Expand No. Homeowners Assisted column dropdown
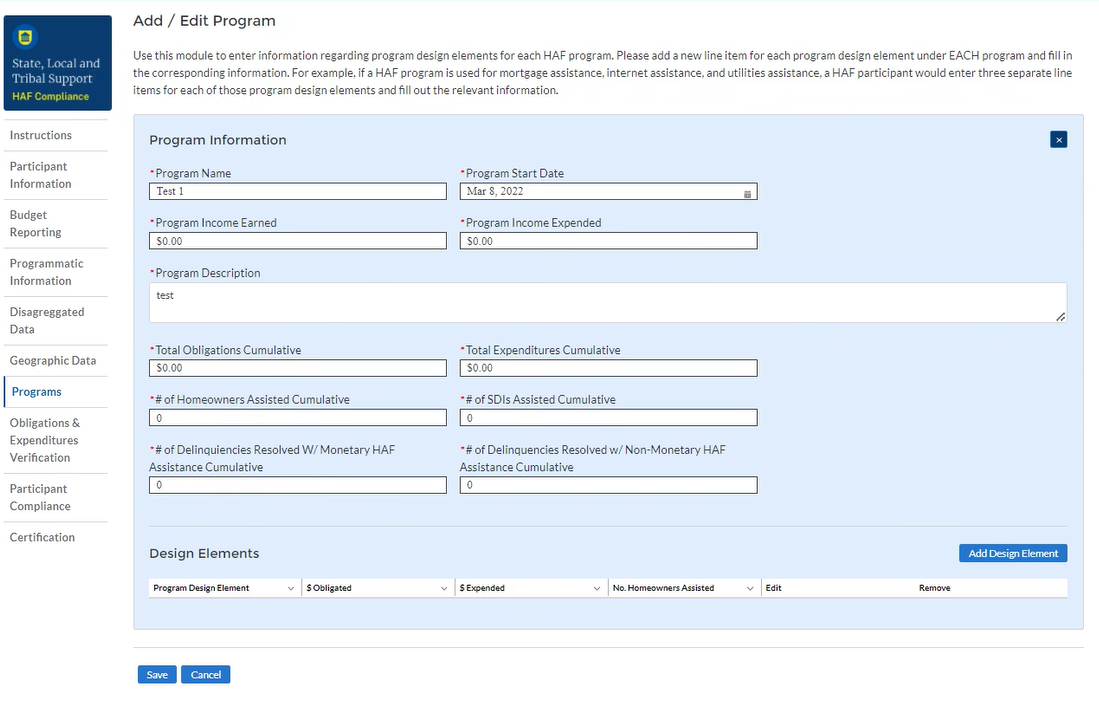The width and height of the screenshot is (1099, 720). tap(750, 588)
